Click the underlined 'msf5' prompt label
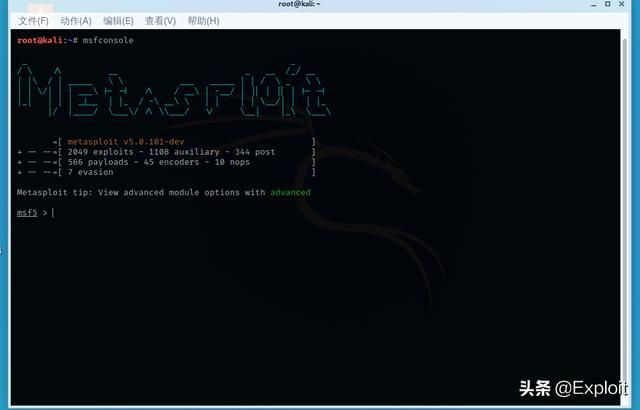 click(x=27, y=213)
